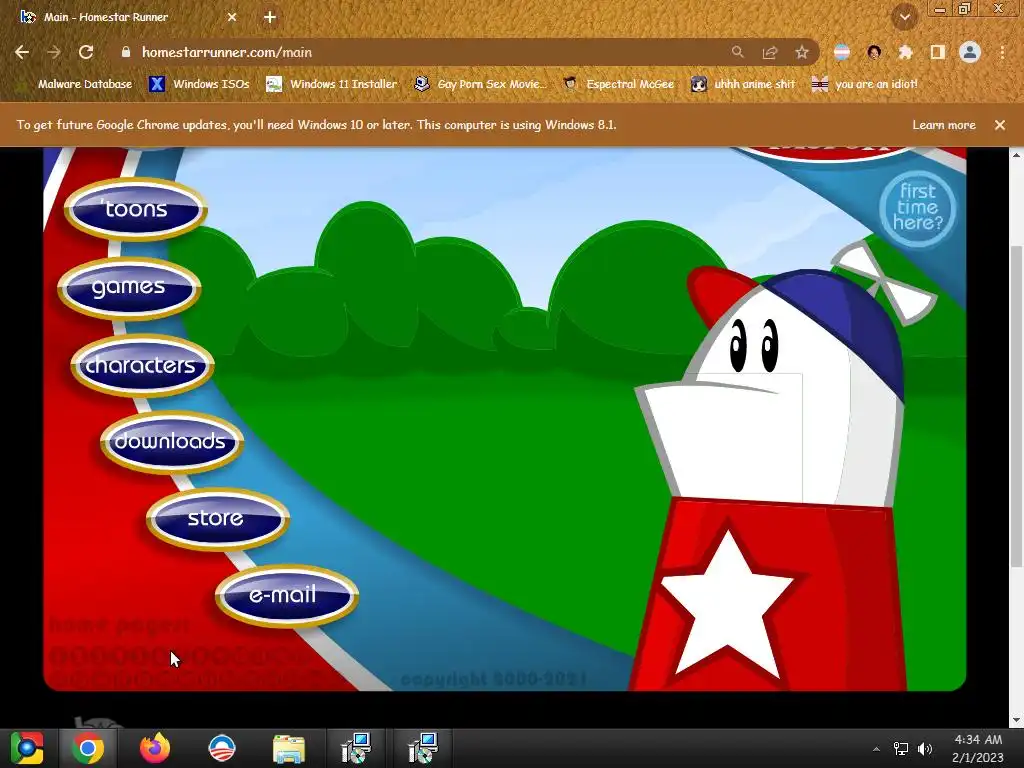Launch Firefox from the taskbar
The height and width of the screenshot is (768, 1024).
[x=155, y=748]
